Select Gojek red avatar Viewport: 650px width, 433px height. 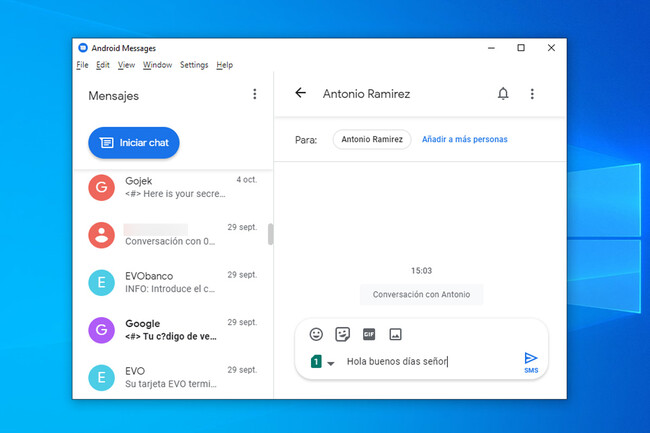102,187
